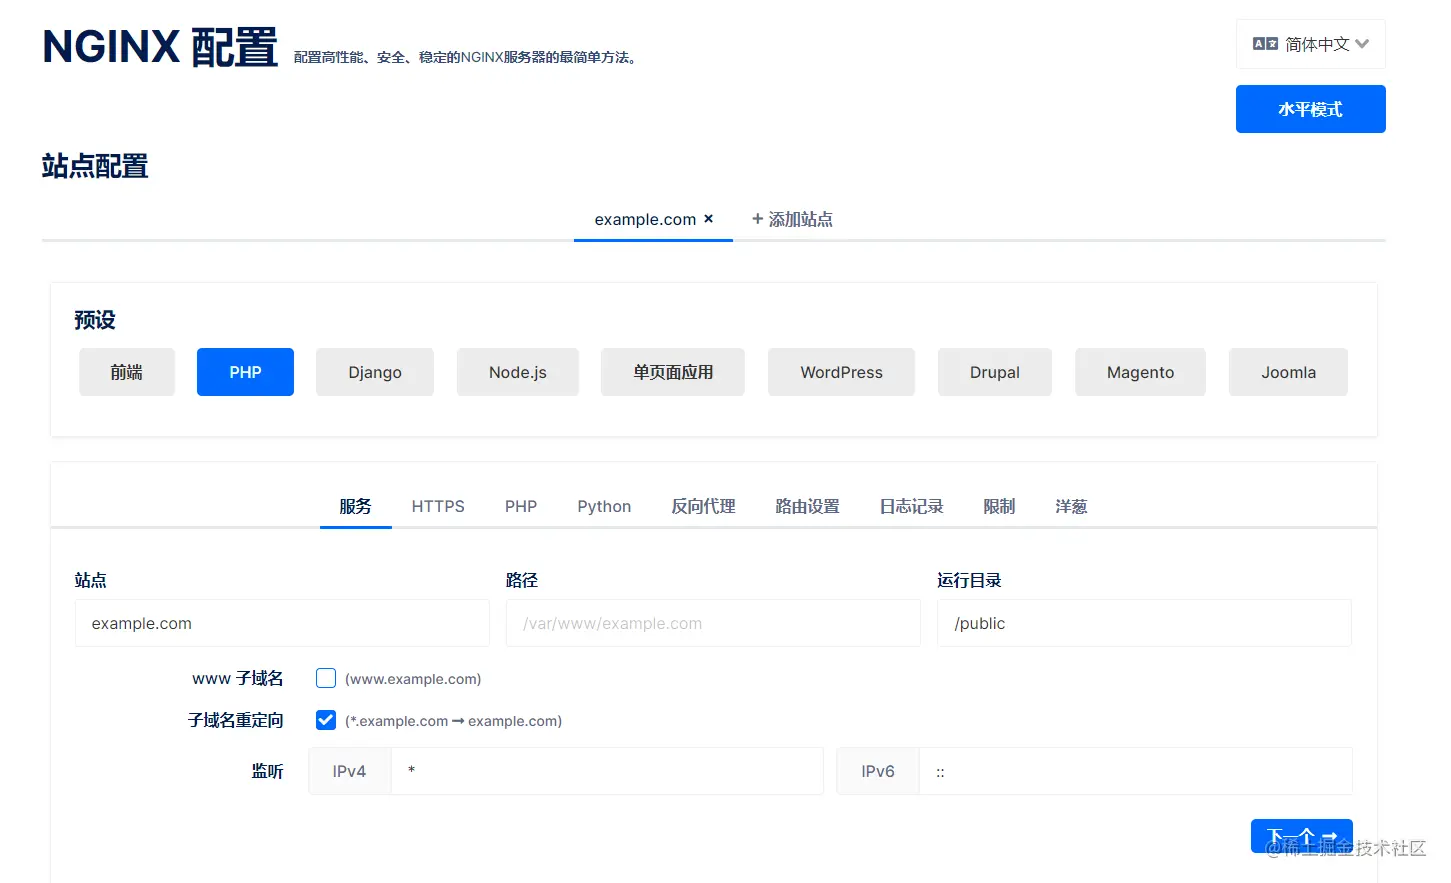Switch to the HTTPS tab
This screenshot has height=883, width=1451.
pos(438,506)
